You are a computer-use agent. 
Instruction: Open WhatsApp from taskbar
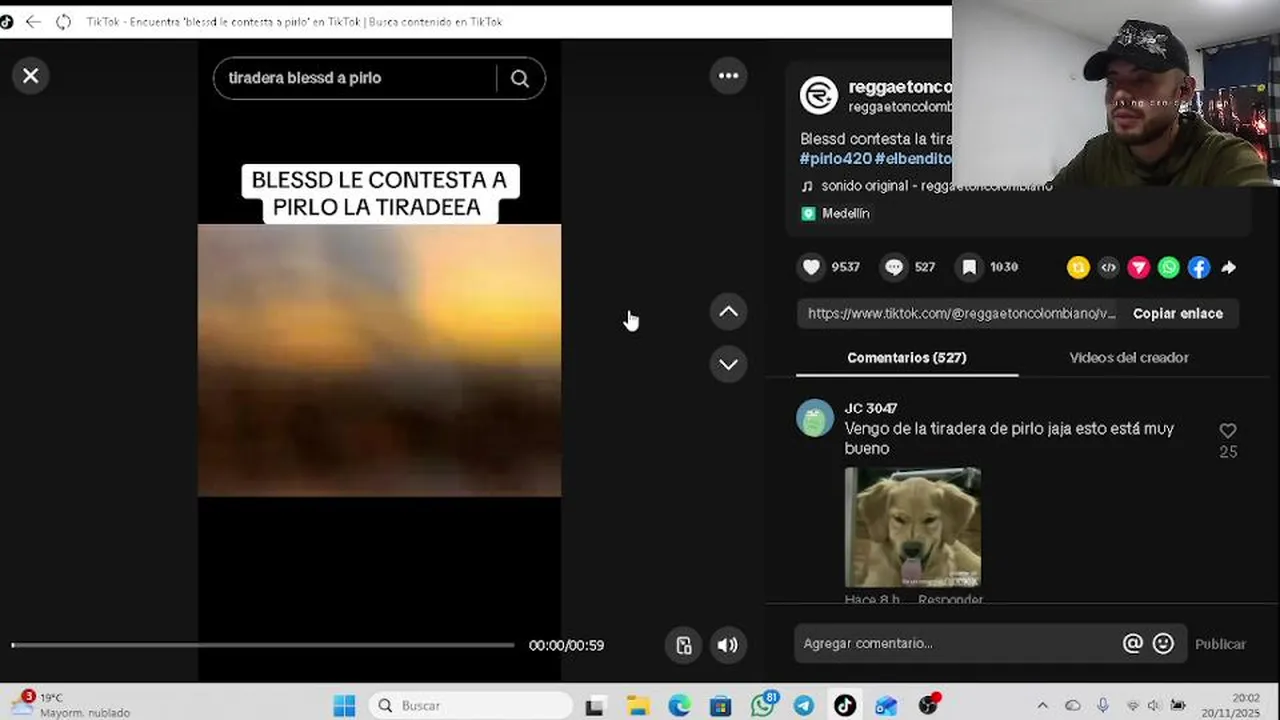(x=763, y=705)
